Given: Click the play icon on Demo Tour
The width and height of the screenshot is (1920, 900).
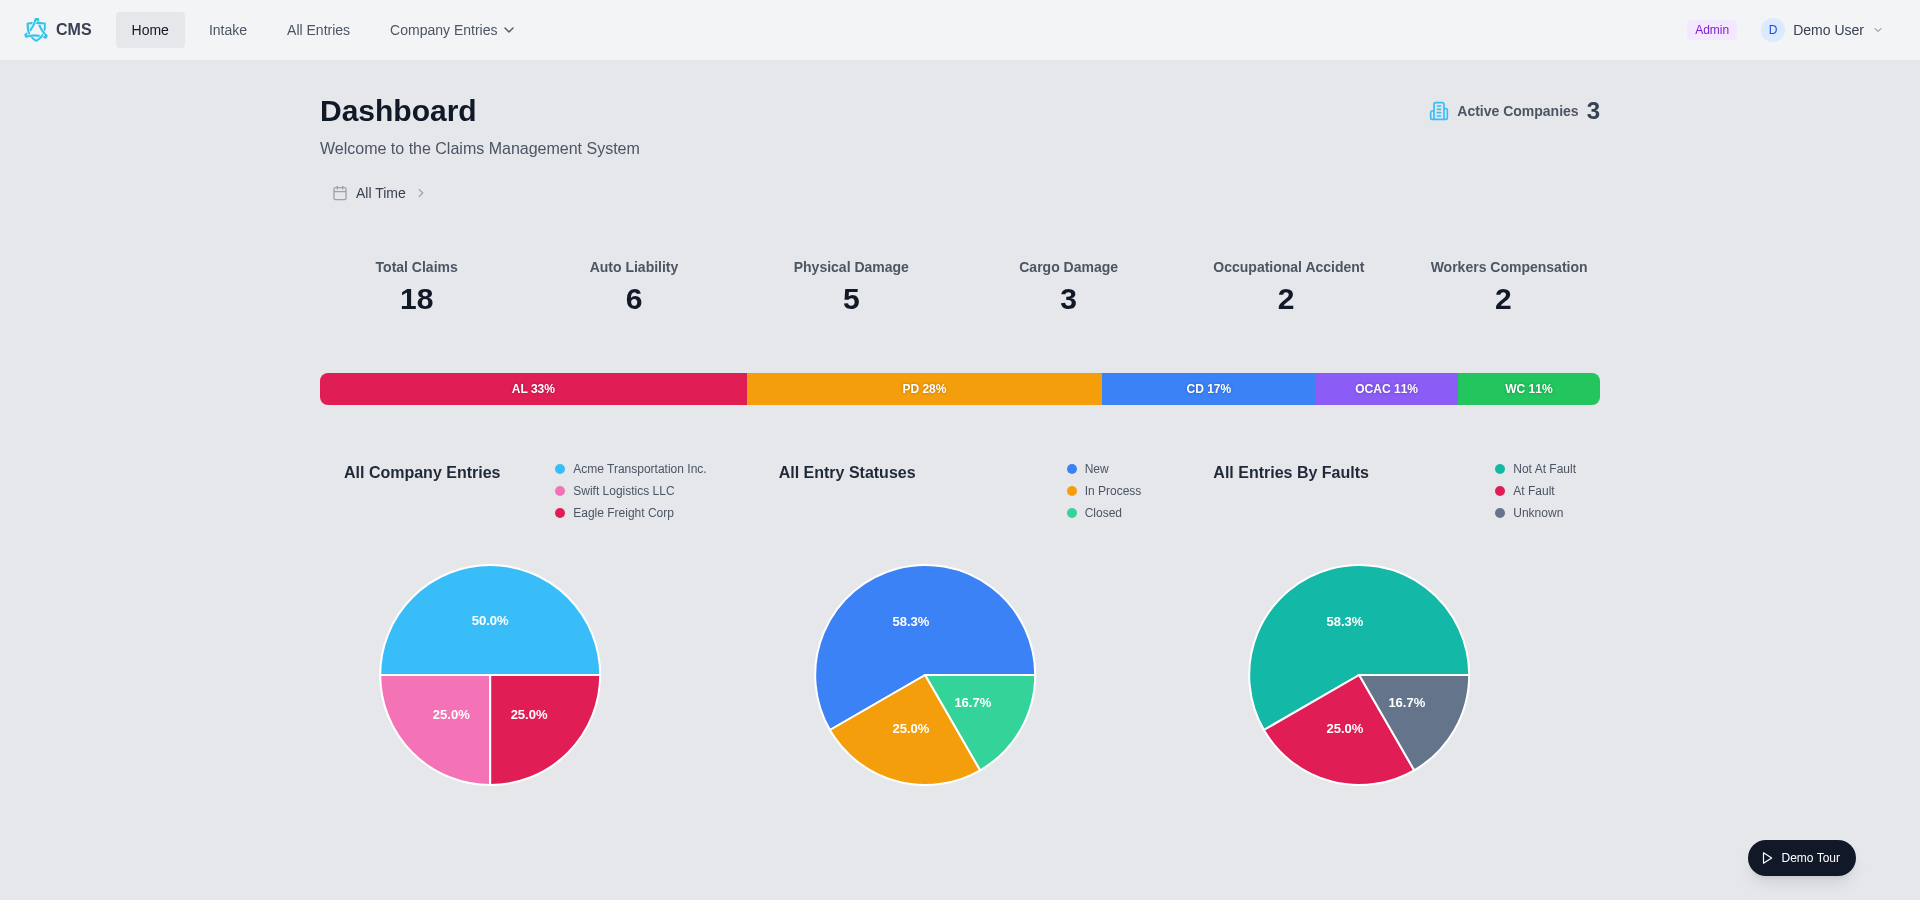Looking at the screenshot, I should 1767,858.
